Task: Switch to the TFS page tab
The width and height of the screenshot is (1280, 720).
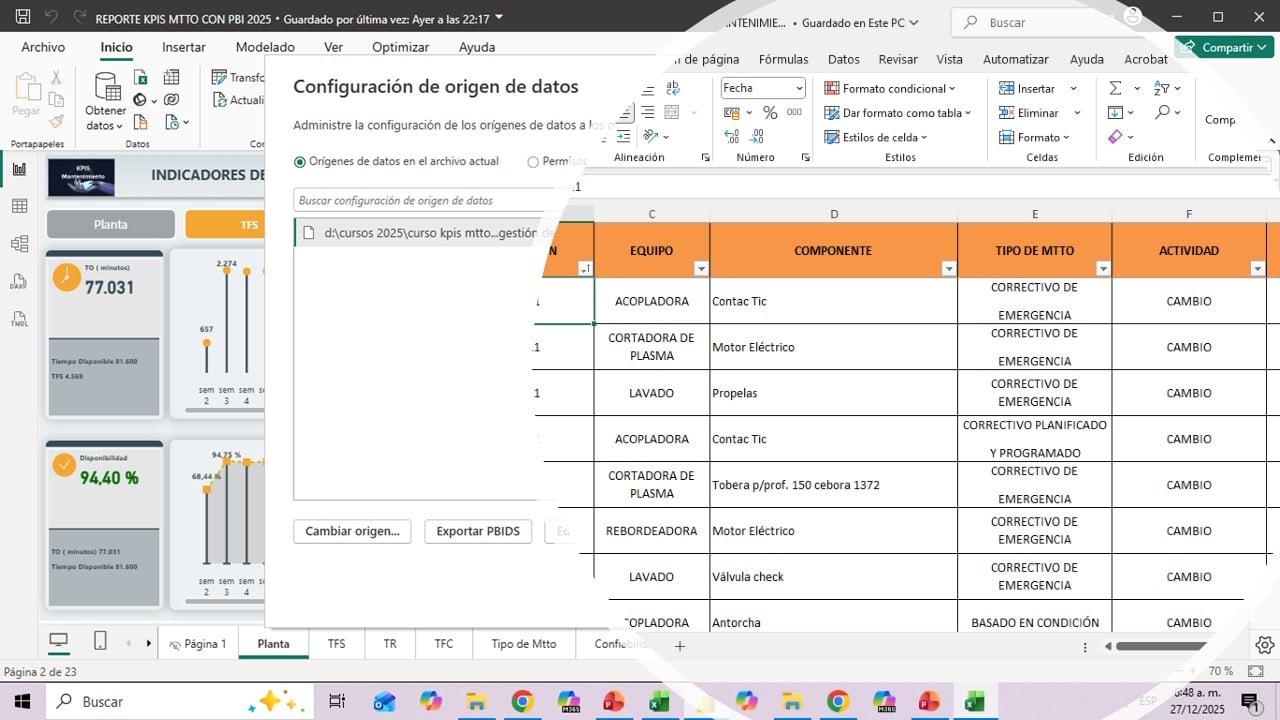Action: (336, 644)
